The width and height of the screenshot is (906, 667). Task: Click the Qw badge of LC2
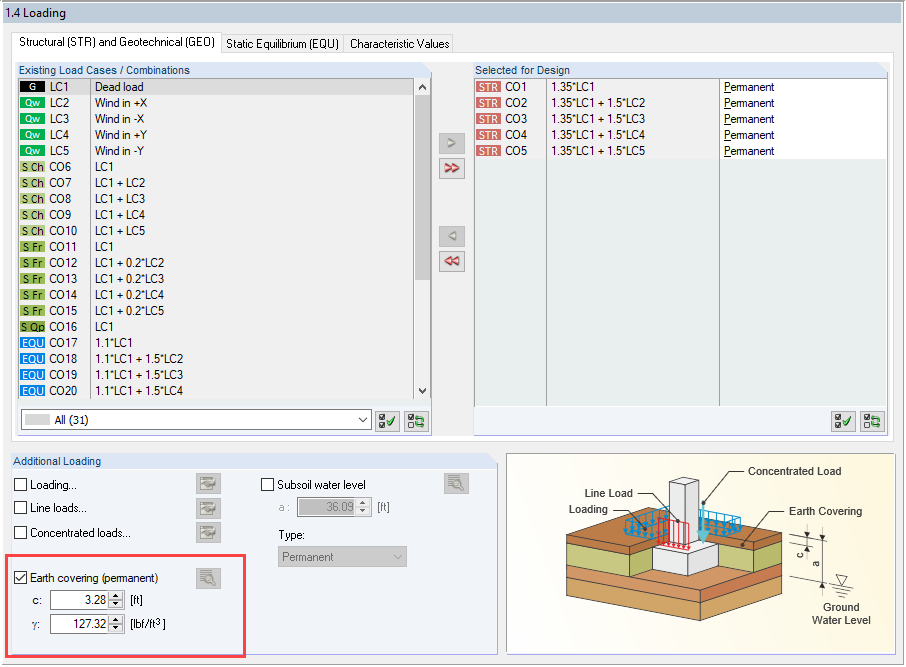32,103
